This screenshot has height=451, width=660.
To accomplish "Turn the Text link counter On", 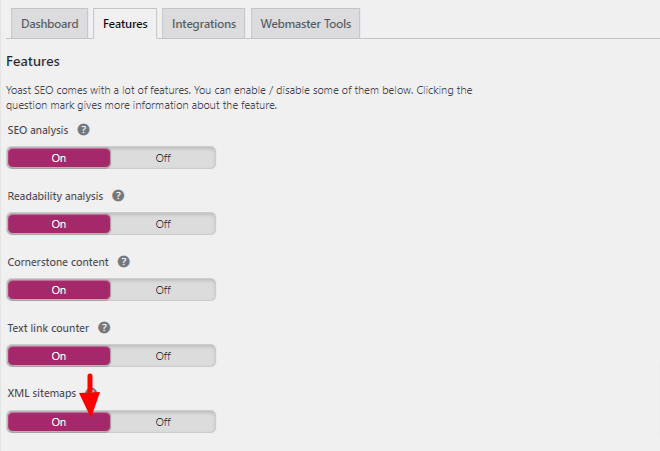I will pyautogui.click(x=59, y=356).
